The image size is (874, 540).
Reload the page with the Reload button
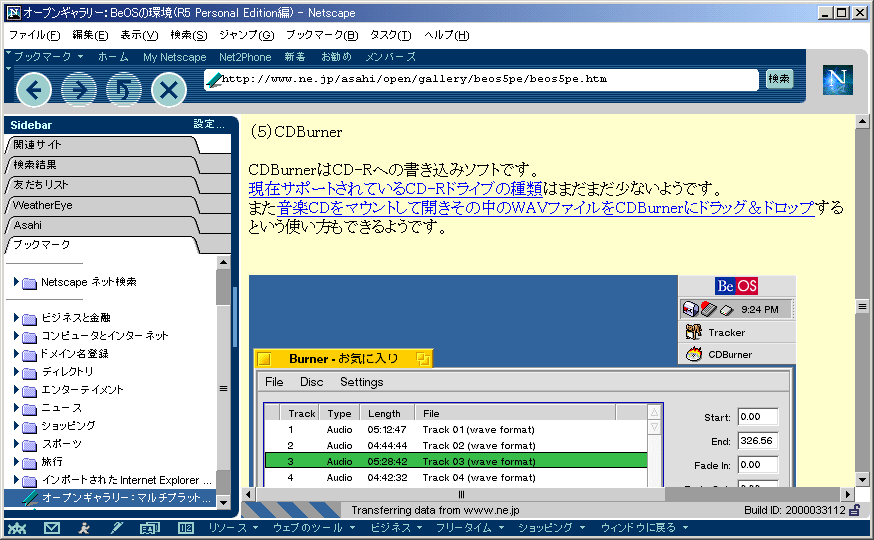tap(124, 90)
